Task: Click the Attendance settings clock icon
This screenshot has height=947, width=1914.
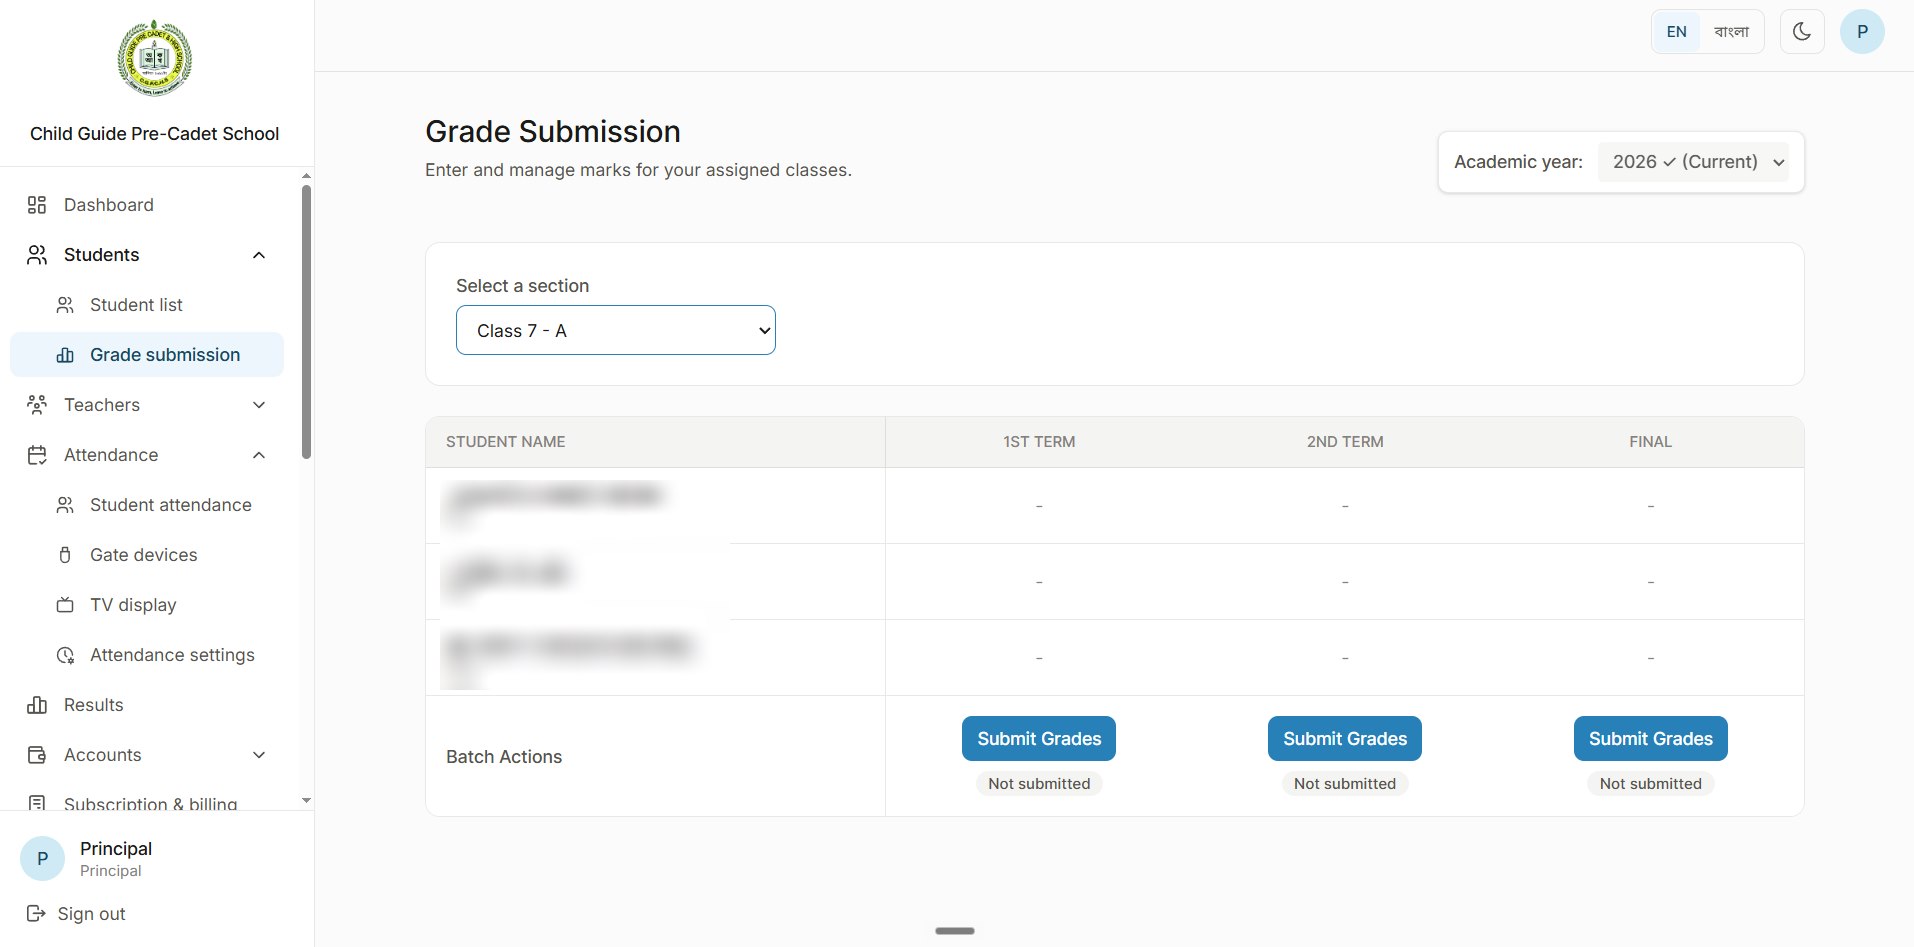Action: [65, 655]
